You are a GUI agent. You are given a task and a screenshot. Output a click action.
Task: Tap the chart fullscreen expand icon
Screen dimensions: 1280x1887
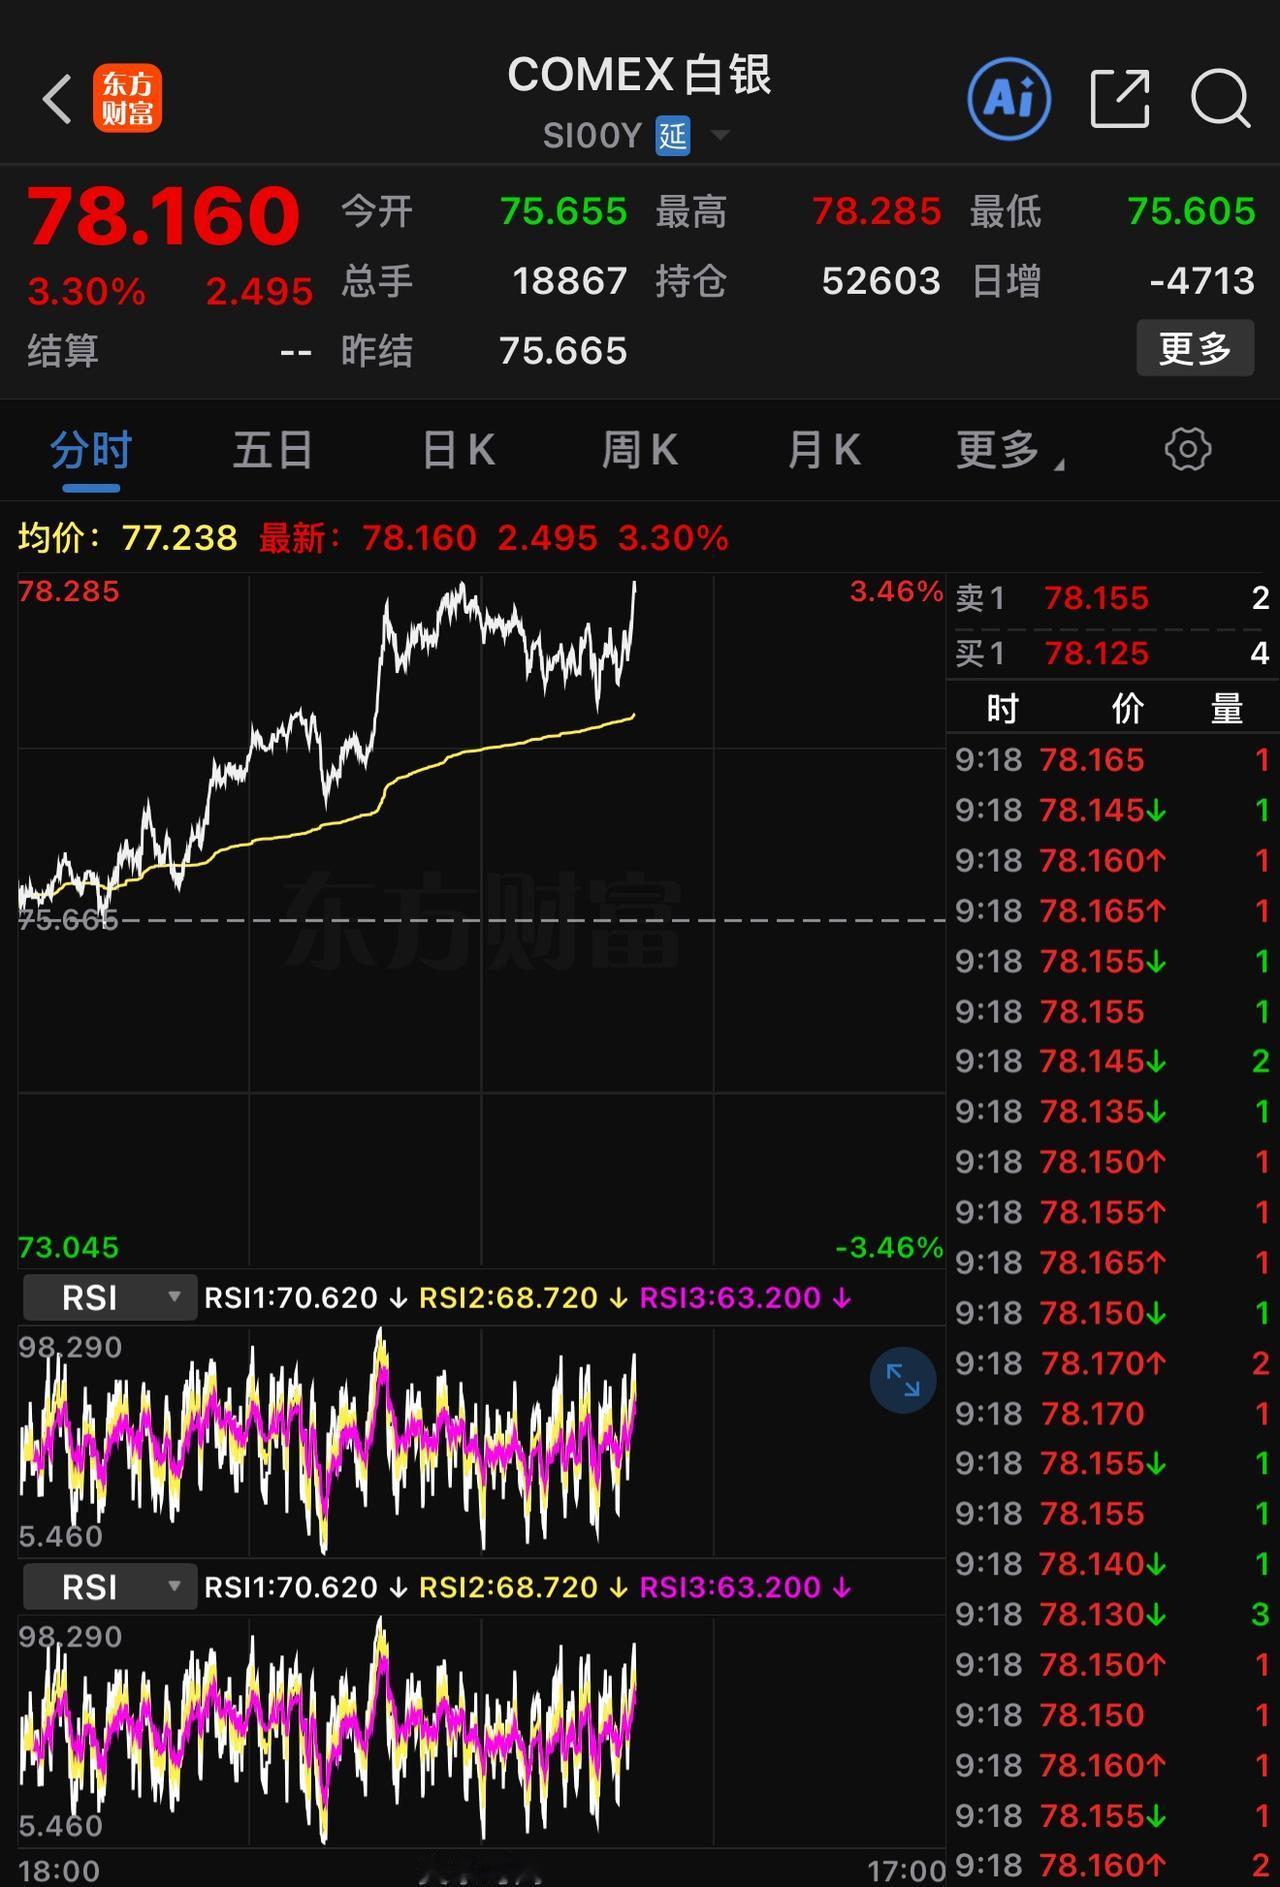coord(903,1380)
